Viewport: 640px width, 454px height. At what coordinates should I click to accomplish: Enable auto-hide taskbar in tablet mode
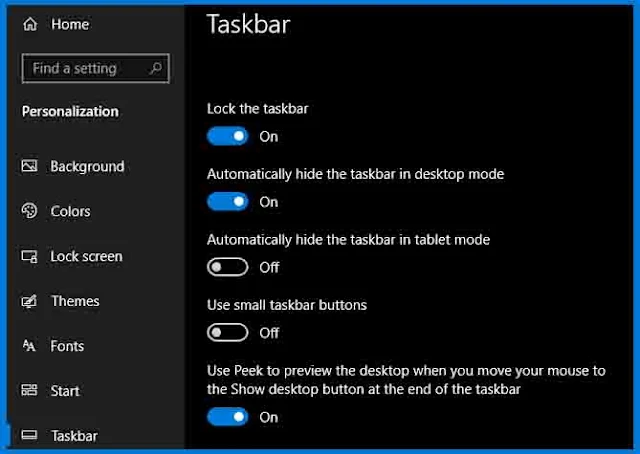227,267
